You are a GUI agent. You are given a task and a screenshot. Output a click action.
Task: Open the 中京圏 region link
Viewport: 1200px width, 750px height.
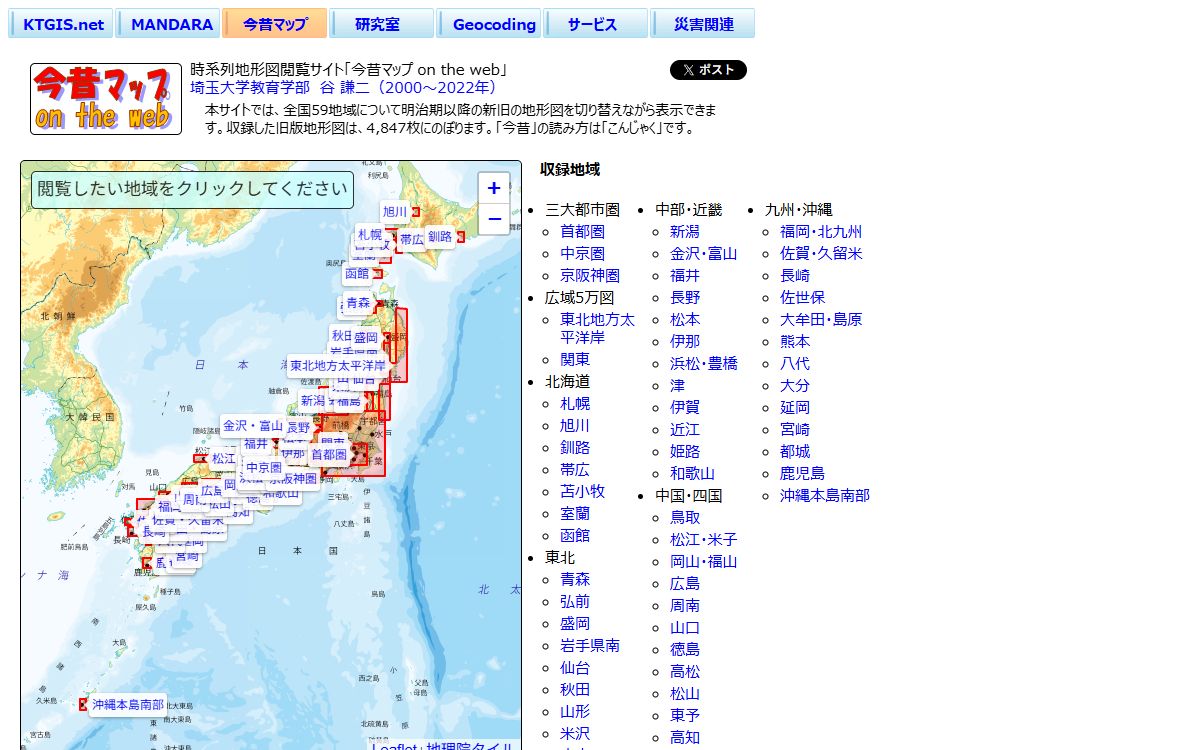coord(582,253)
